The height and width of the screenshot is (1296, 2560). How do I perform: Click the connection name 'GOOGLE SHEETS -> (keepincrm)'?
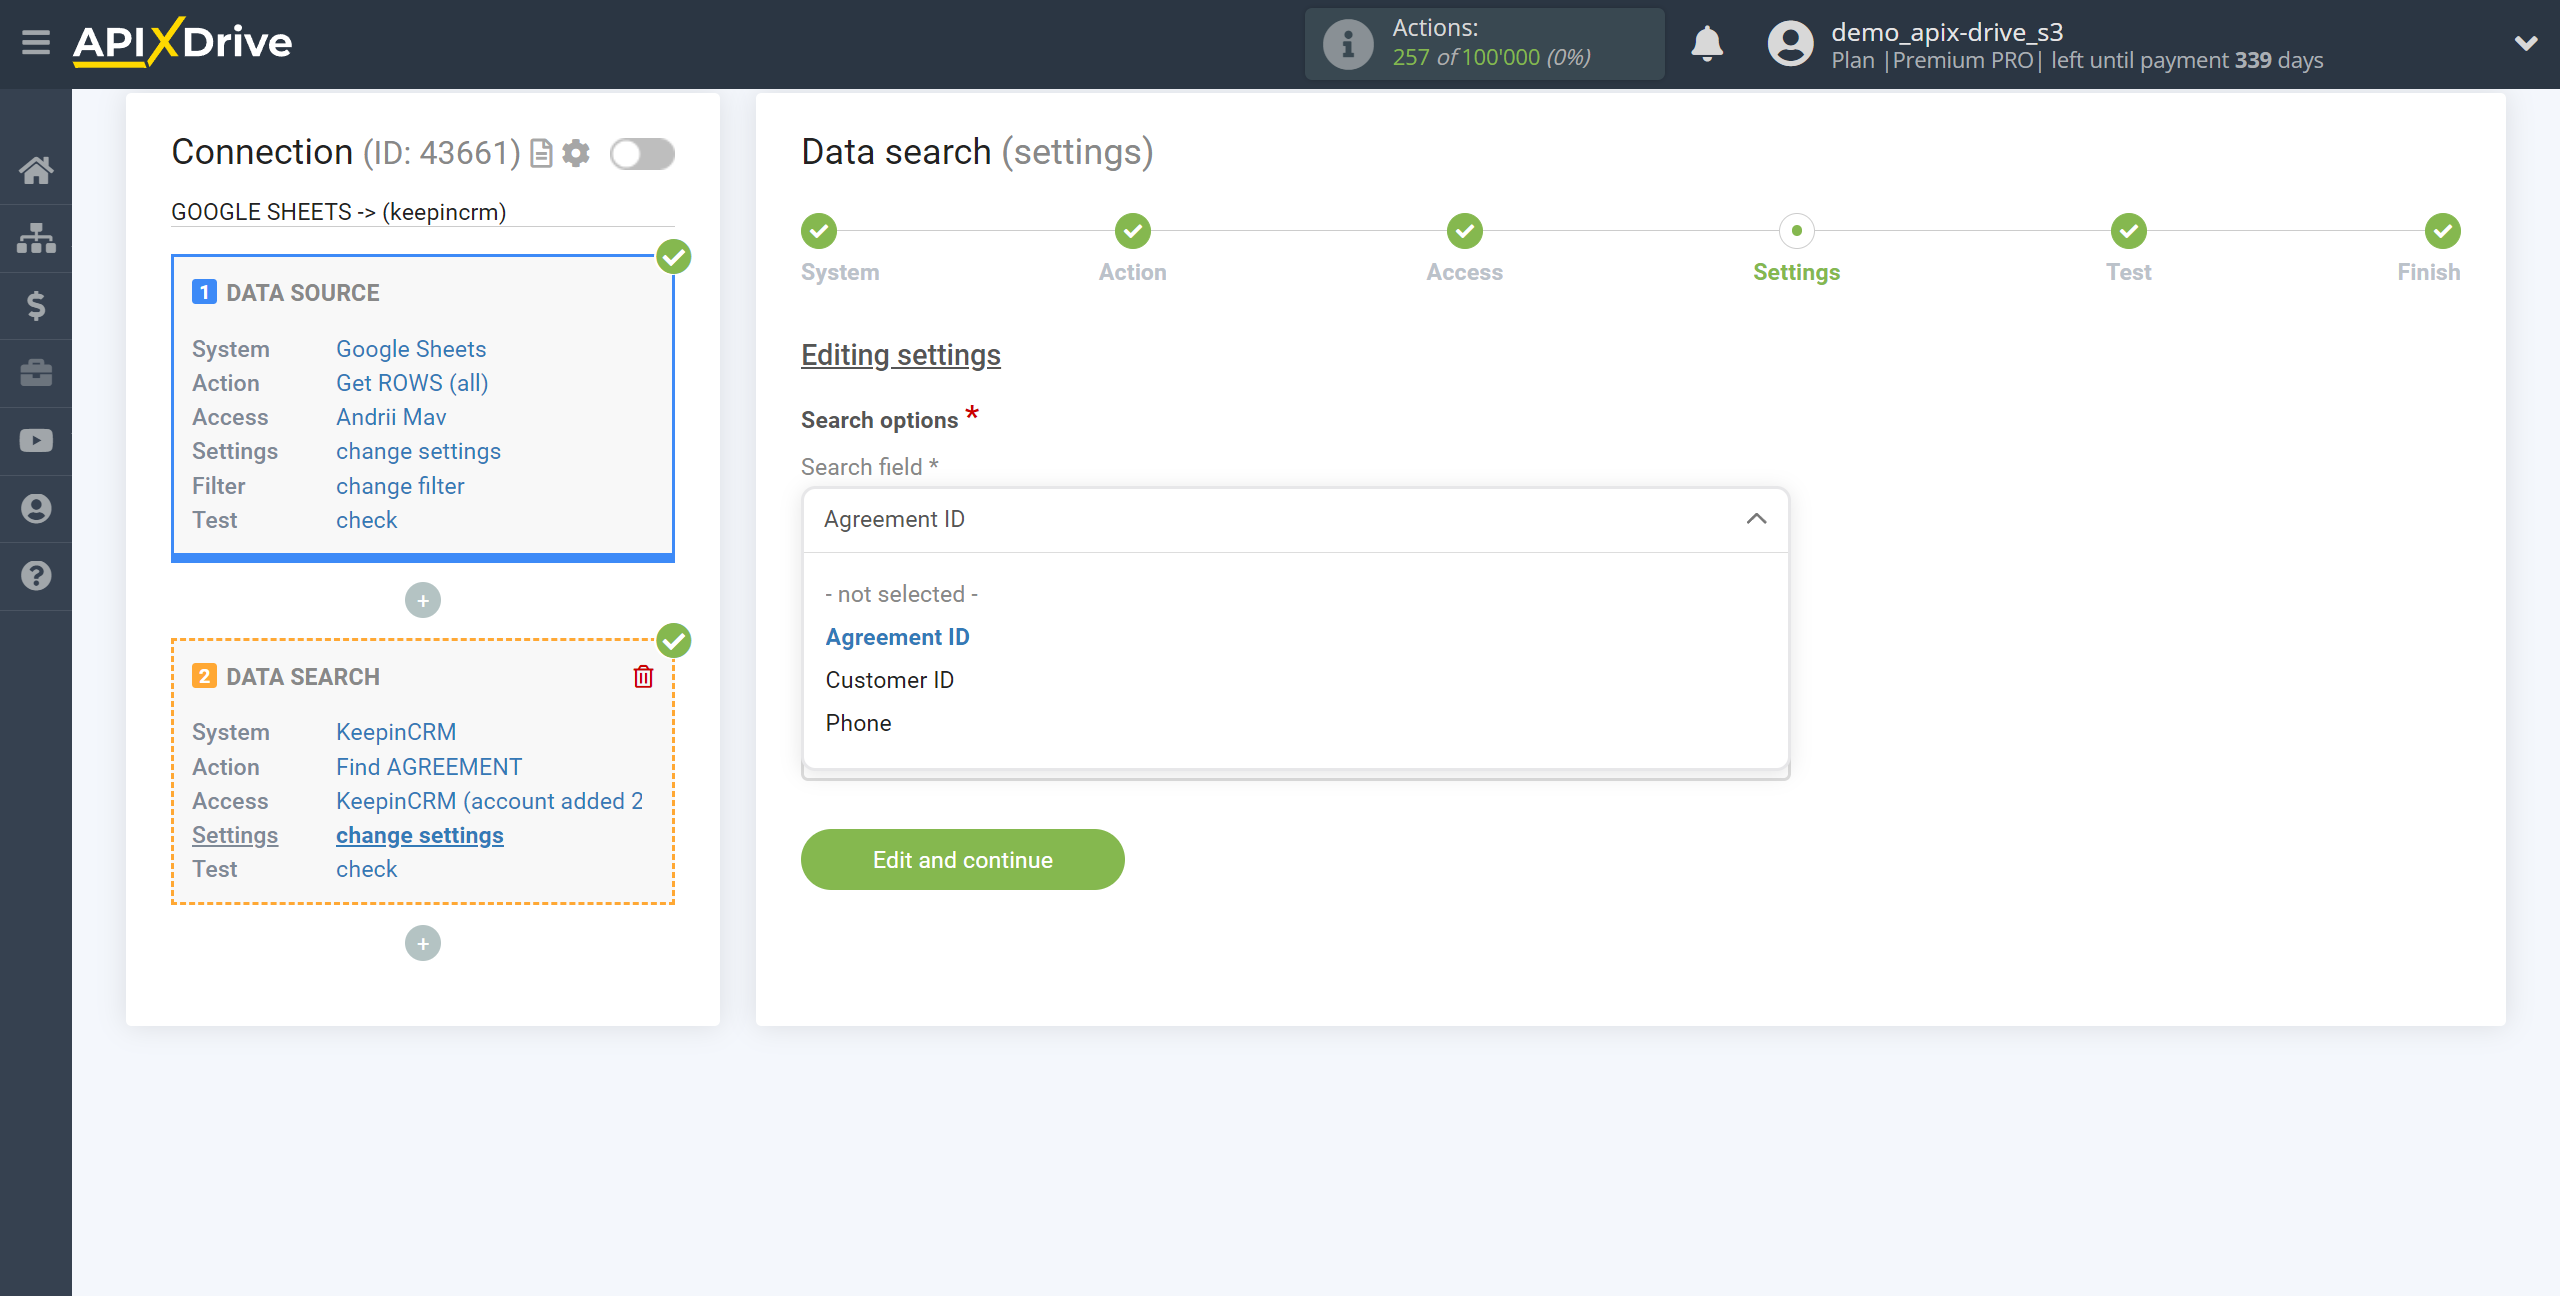coord(339,212)
